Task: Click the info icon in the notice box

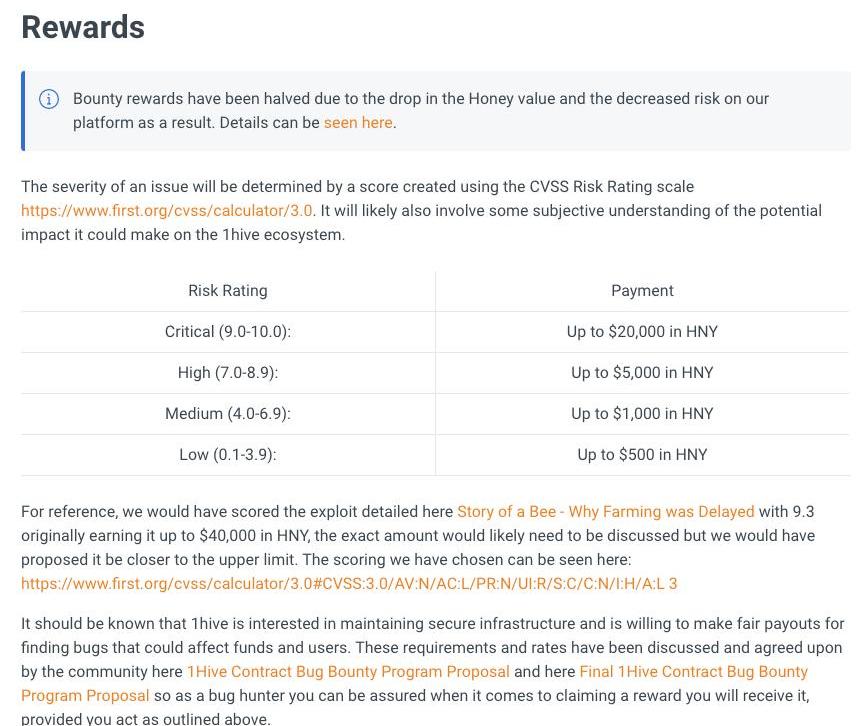Action: coord(49,99)
